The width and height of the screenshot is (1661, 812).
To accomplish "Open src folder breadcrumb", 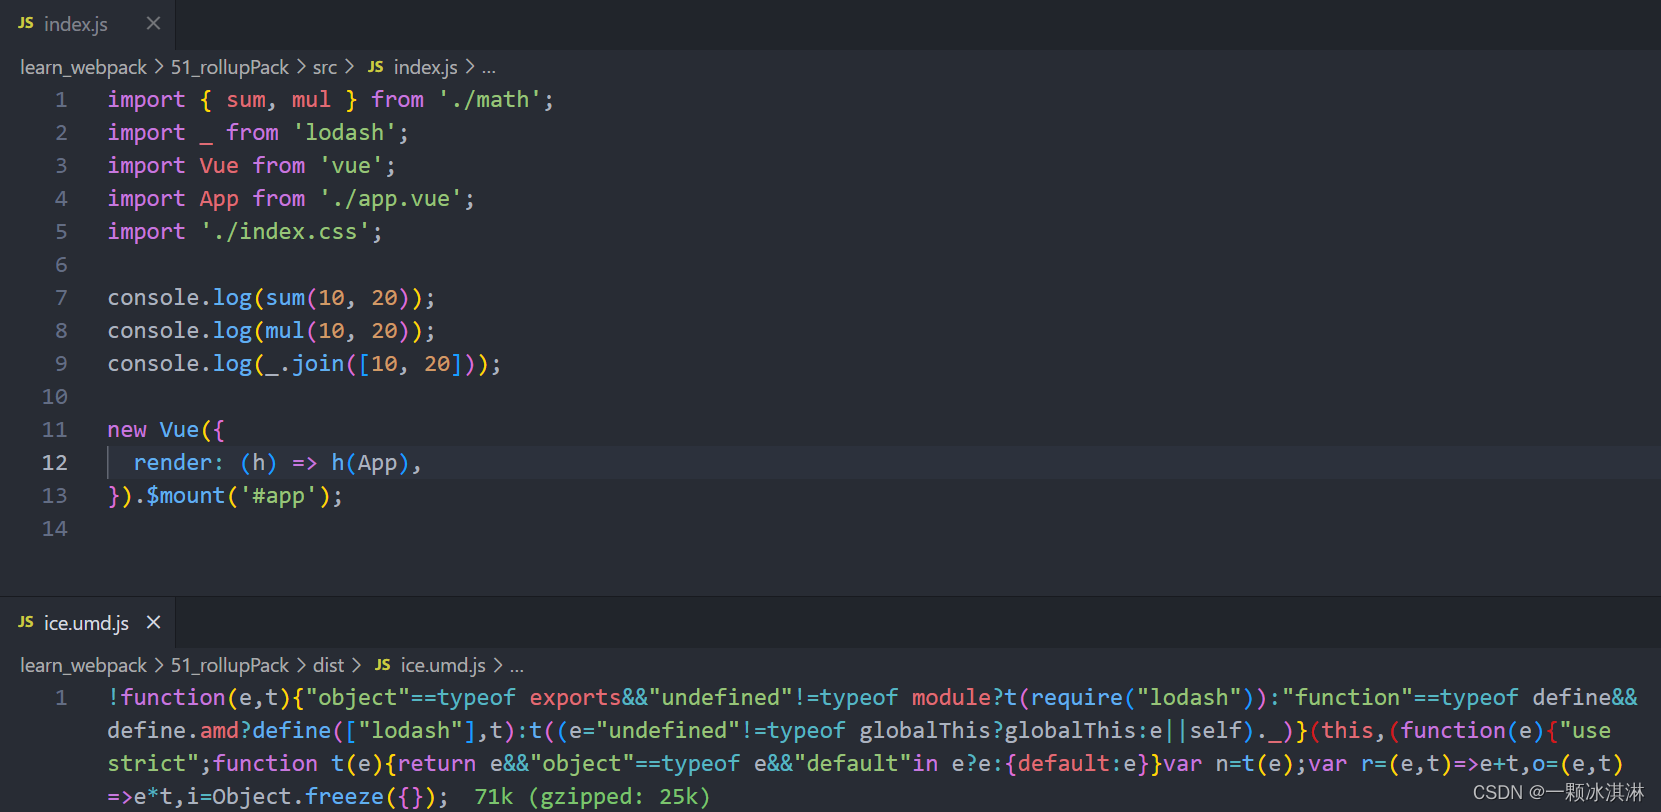I will (325, 67).
